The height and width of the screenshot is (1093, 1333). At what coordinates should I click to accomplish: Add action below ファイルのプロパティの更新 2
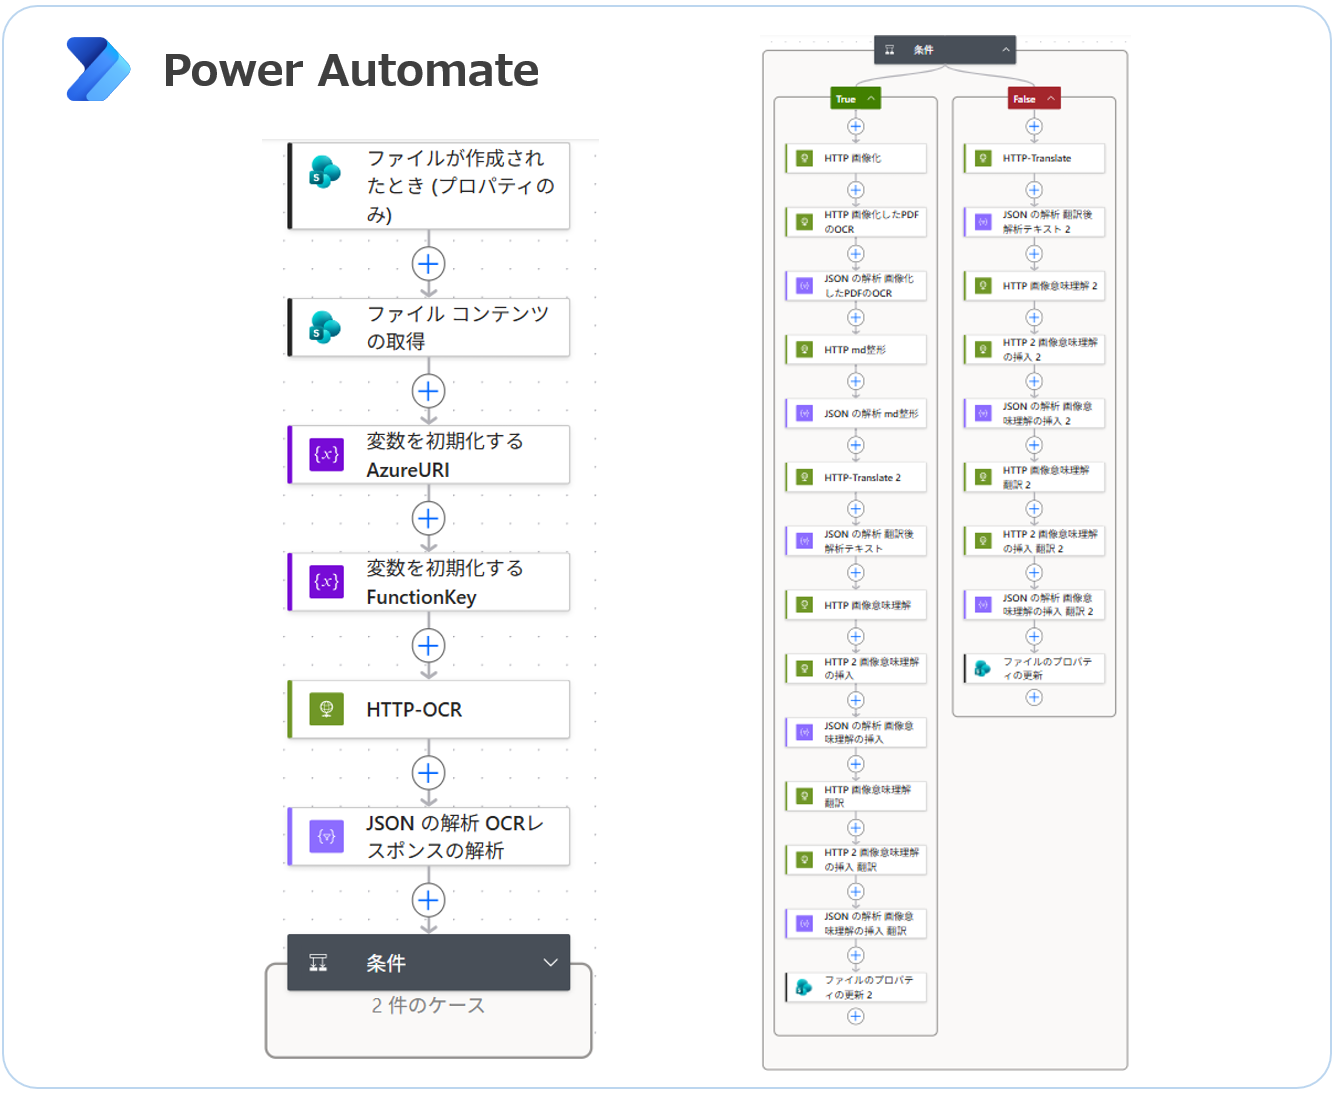[855, 1016]
